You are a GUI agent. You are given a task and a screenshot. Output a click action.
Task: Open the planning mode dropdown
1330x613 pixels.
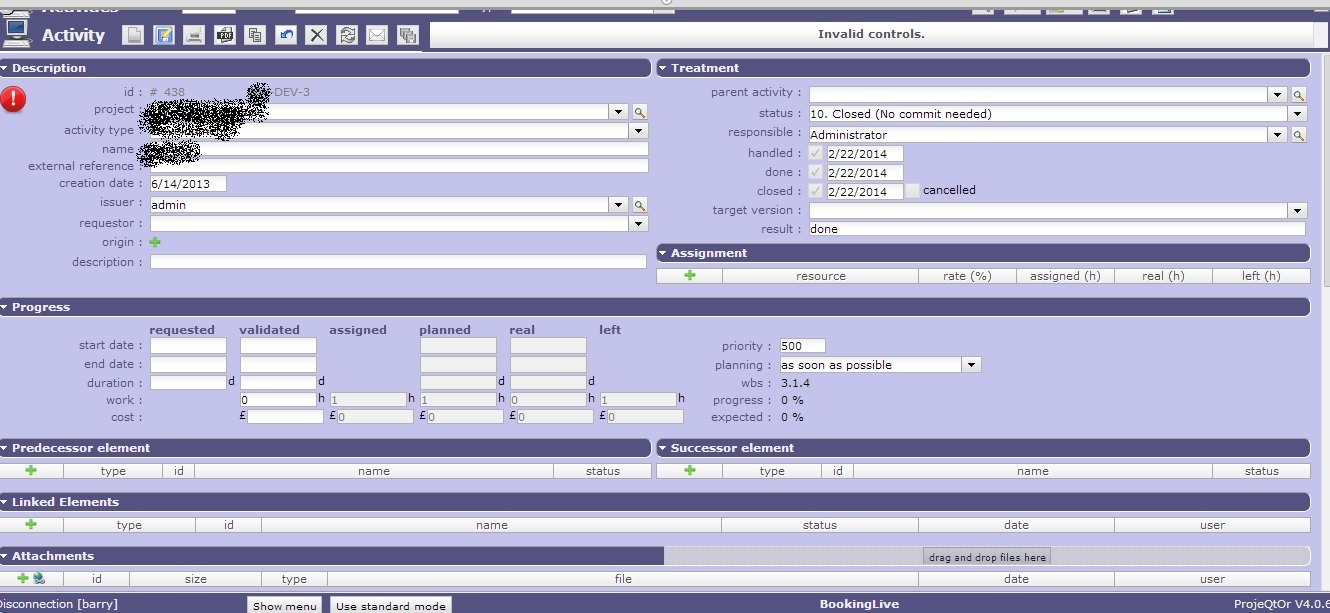pyautogui.click(x=971, y=365)
